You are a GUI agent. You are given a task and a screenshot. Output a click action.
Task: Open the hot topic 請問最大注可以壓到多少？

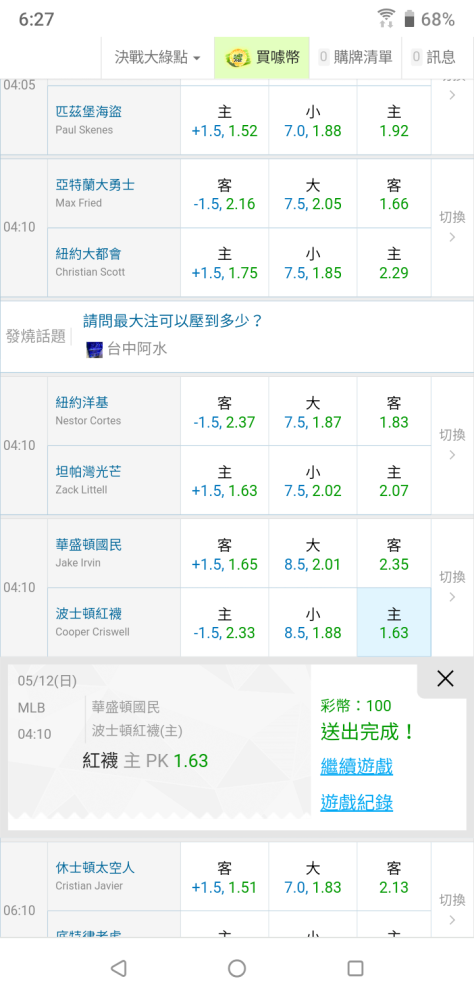coord(173,321)
